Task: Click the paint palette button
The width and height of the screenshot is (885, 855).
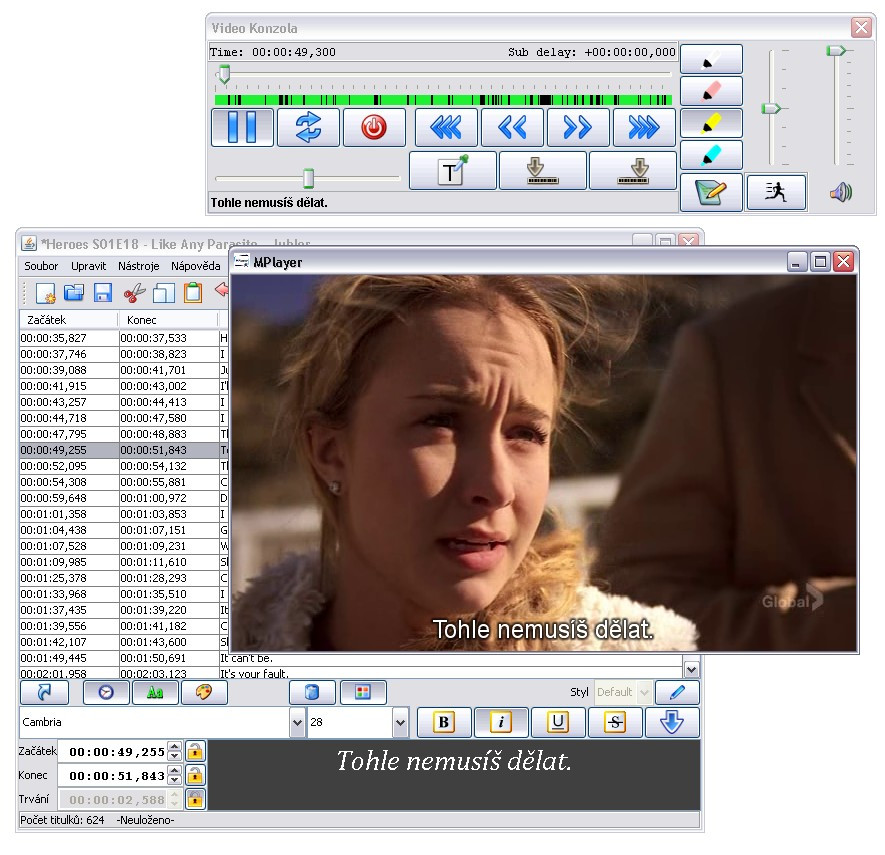Action: tap(204, 692)
